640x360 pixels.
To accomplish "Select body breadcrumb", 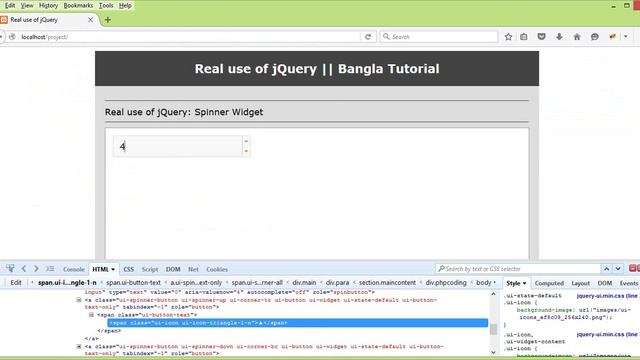I will [484, 283].
